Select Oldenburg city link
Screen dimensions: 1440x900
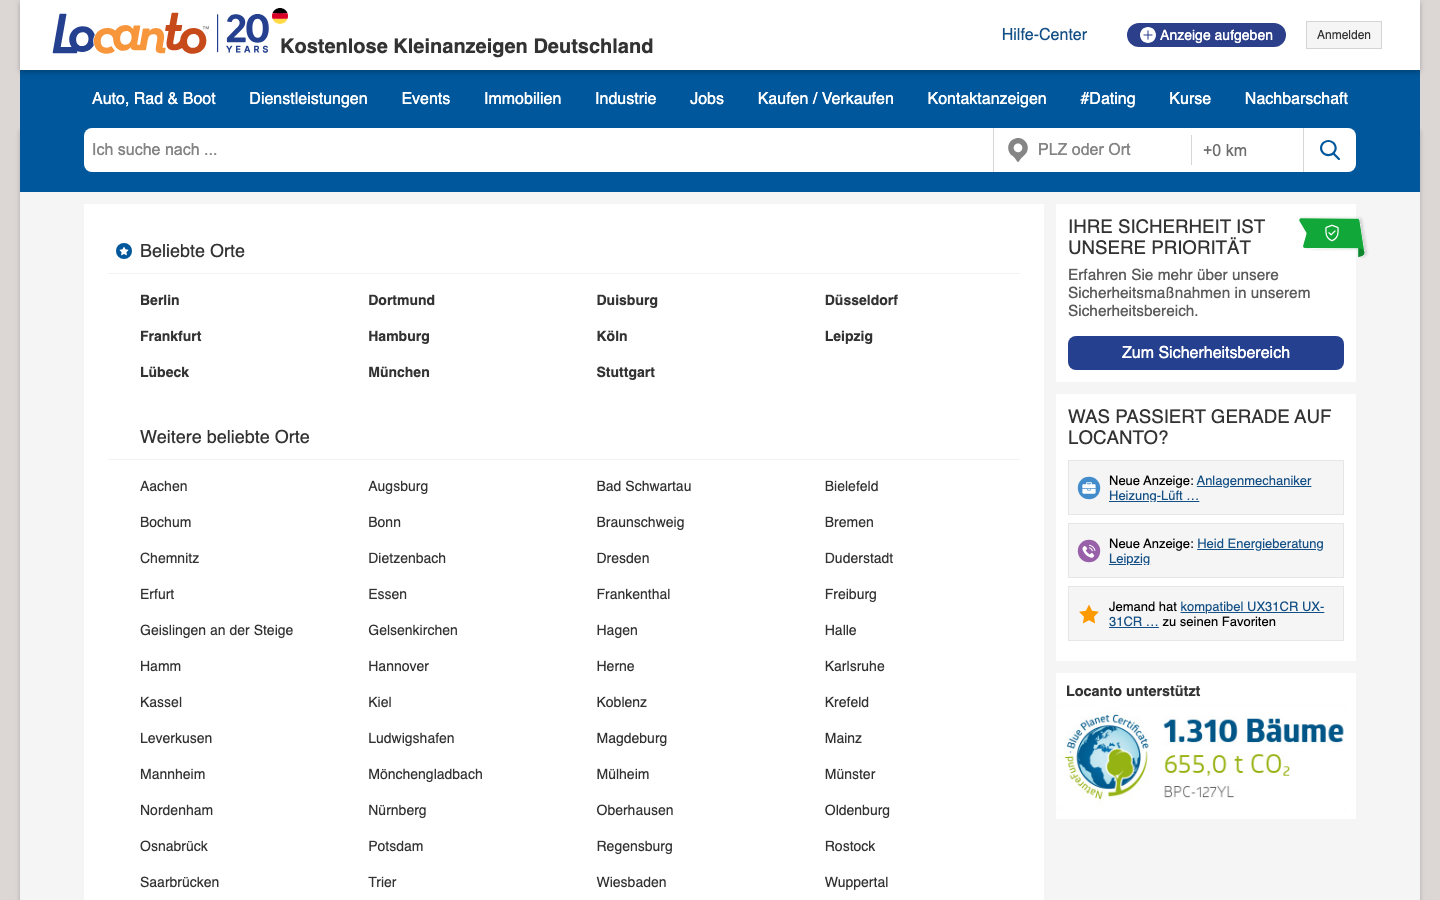coord(857,810)
